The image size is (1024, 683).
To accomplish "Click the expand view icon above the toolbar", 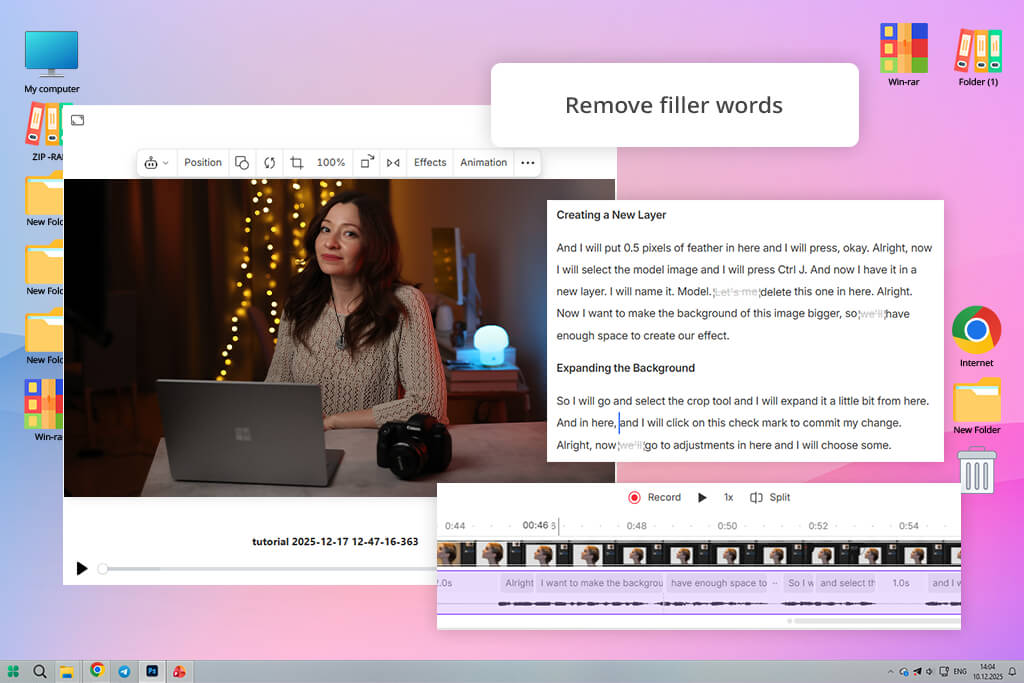I will click(78, 120).
